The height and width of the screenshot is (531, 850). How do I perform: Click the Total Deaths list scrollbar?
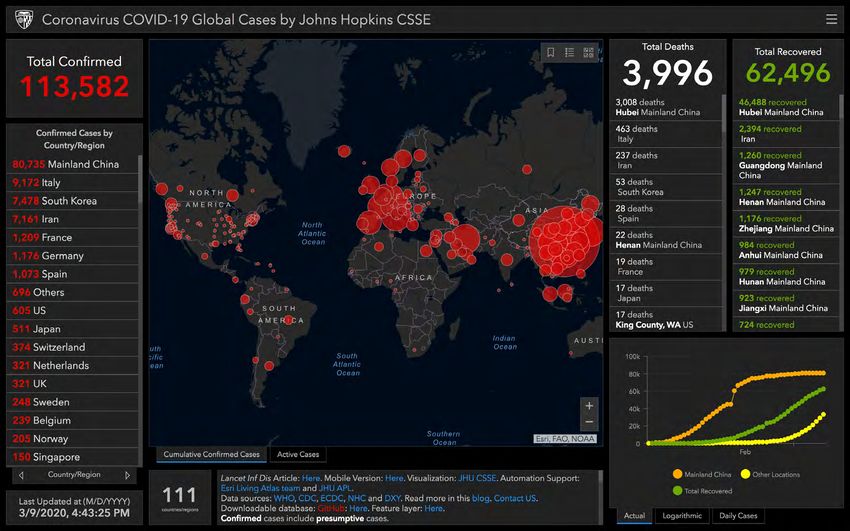click(x=724, y=114)
